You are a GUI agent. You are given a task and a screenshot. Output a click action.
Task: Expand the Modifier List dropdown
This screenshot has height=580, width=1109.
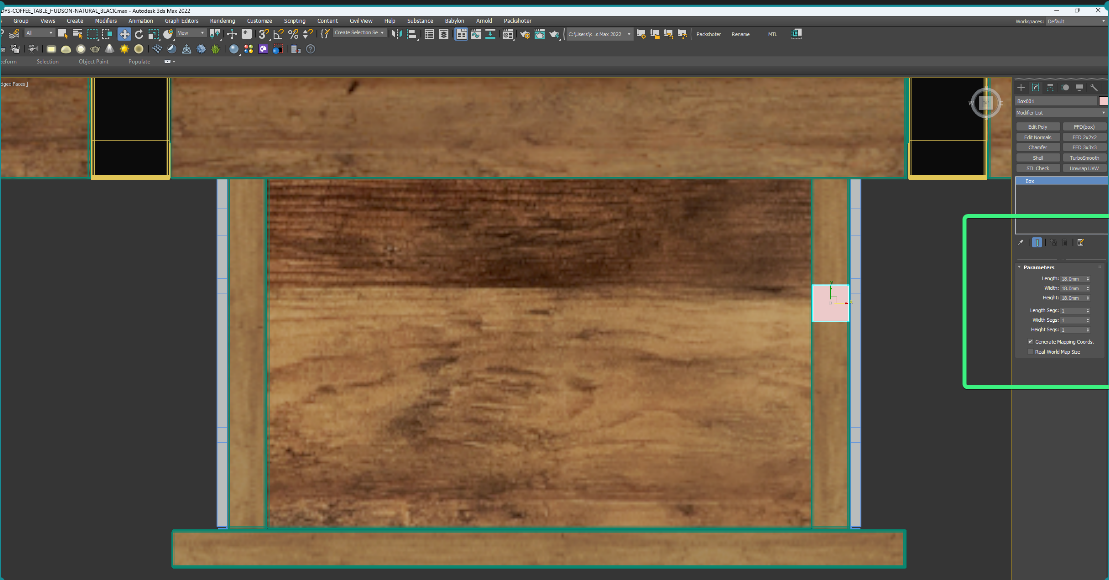coord(1061,113)
